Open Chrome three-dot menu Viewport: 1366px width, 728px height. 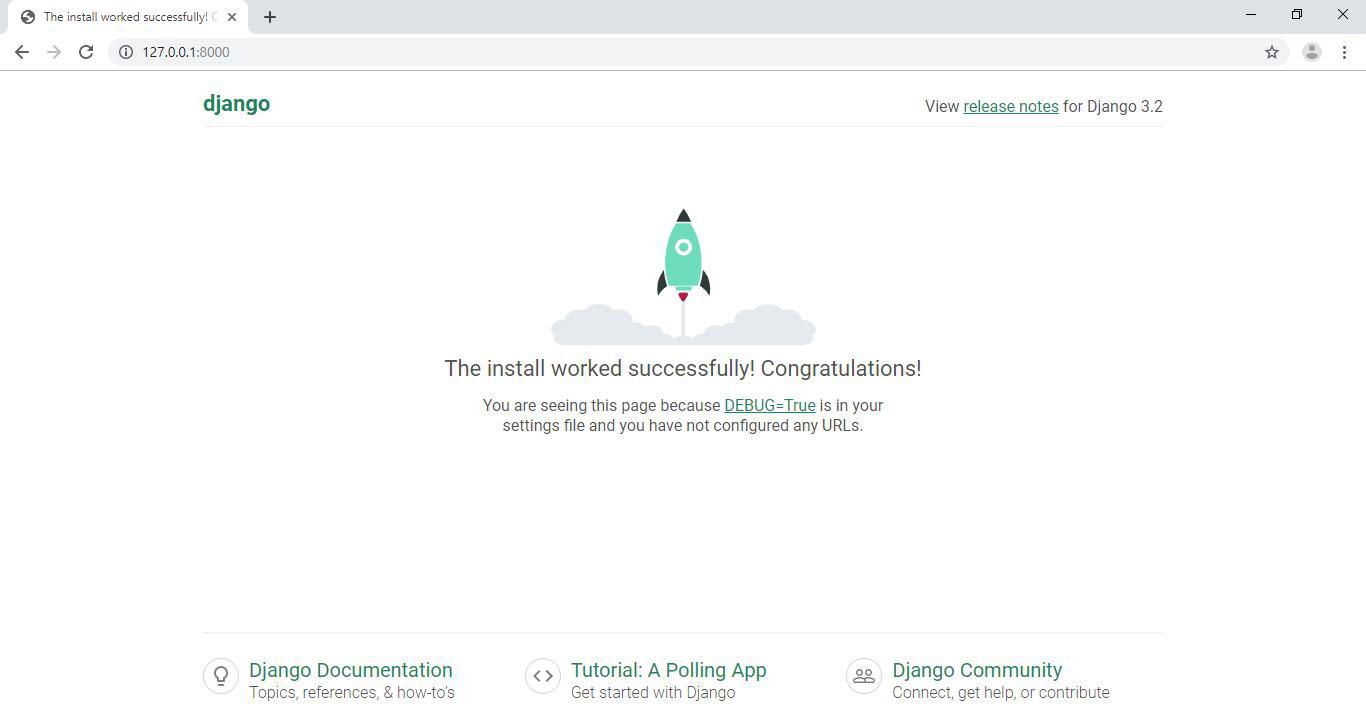(1344, 52)
